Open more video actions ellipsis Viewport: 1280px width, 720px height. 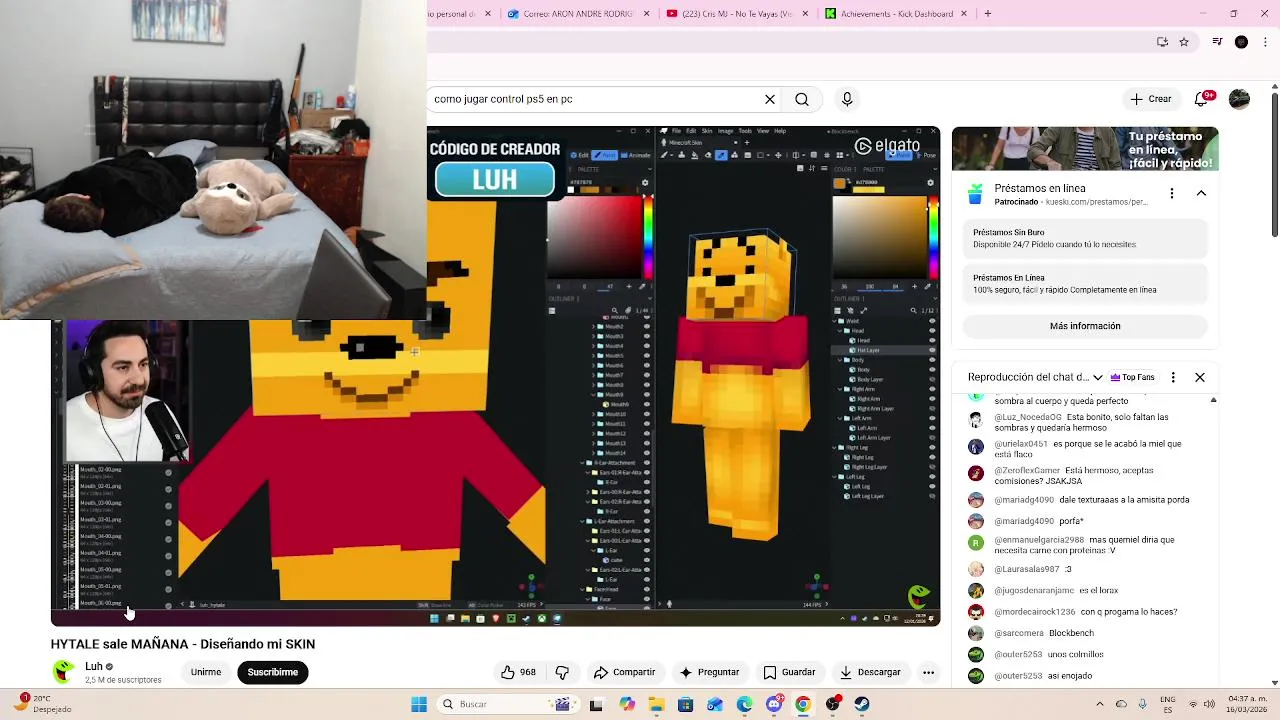pyautogui.click(x=928, y=672)
